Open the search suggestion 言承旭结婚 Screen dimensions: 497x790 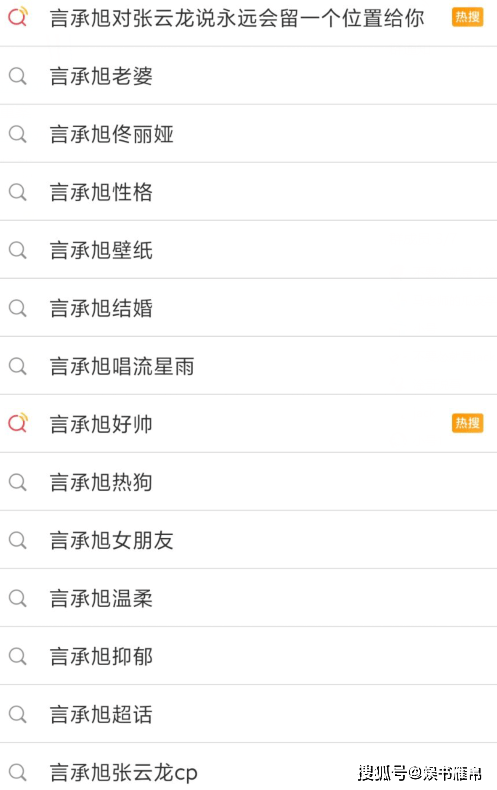pos(248,308)
